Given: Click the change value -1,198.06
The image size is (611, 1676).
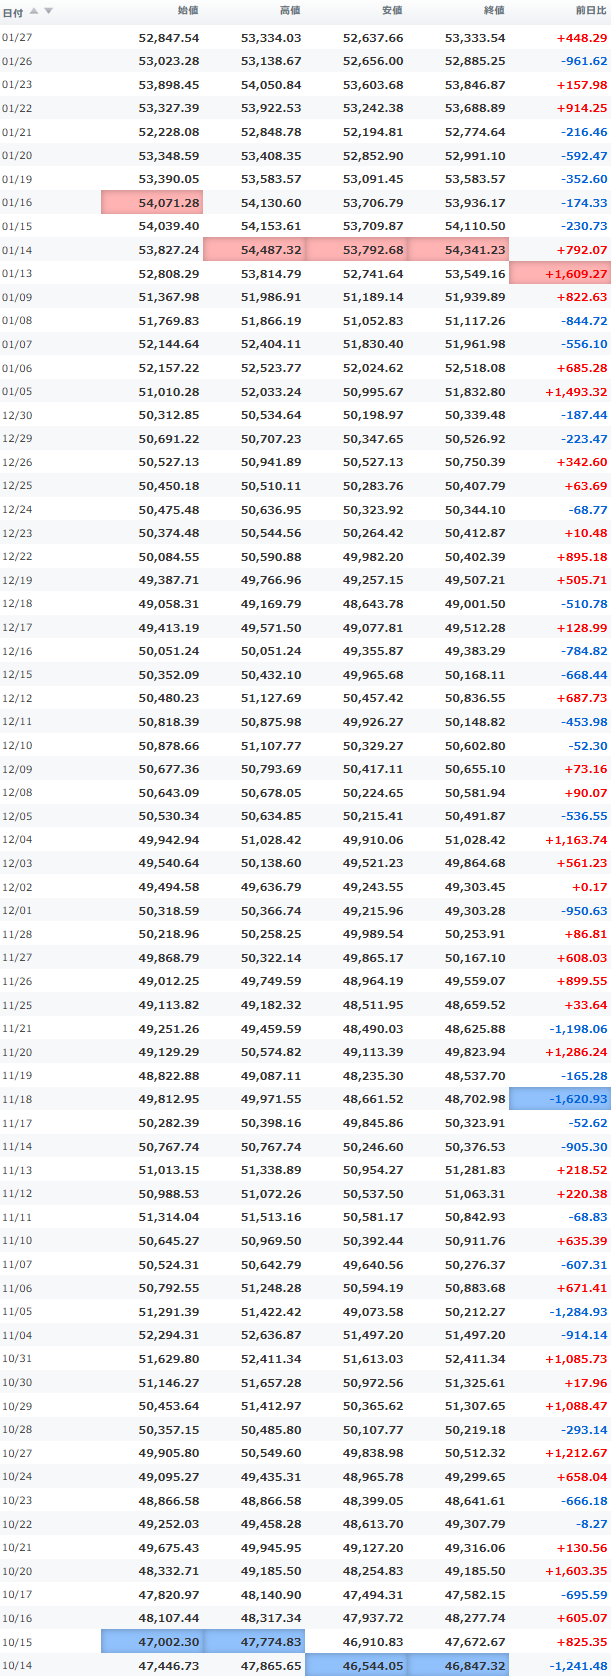Looking at the screenshot, I should click(578, 1028).
